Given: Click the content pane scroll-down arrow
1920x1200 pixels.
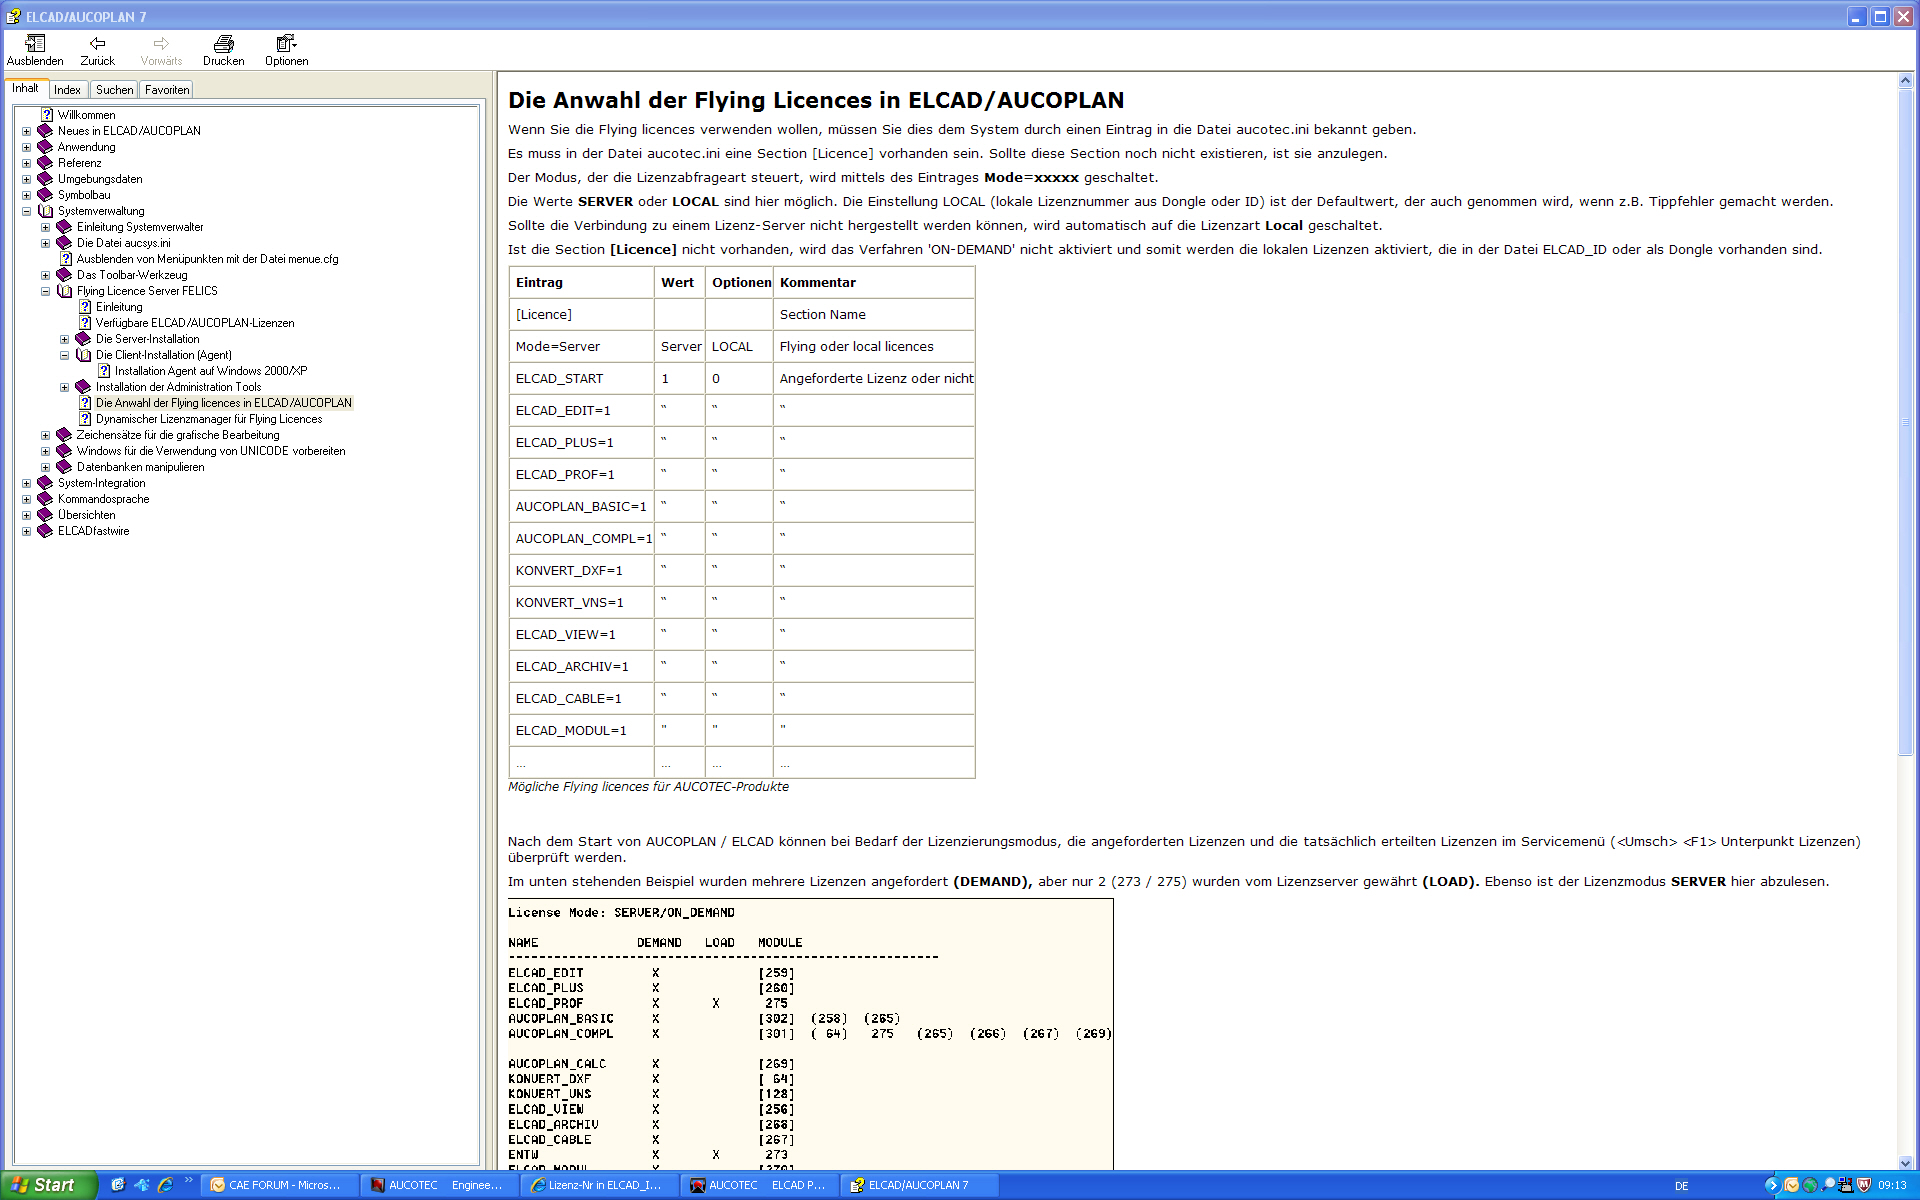Looking at the screenshot, I should pyautogui.click(x=1905, y=1163).
